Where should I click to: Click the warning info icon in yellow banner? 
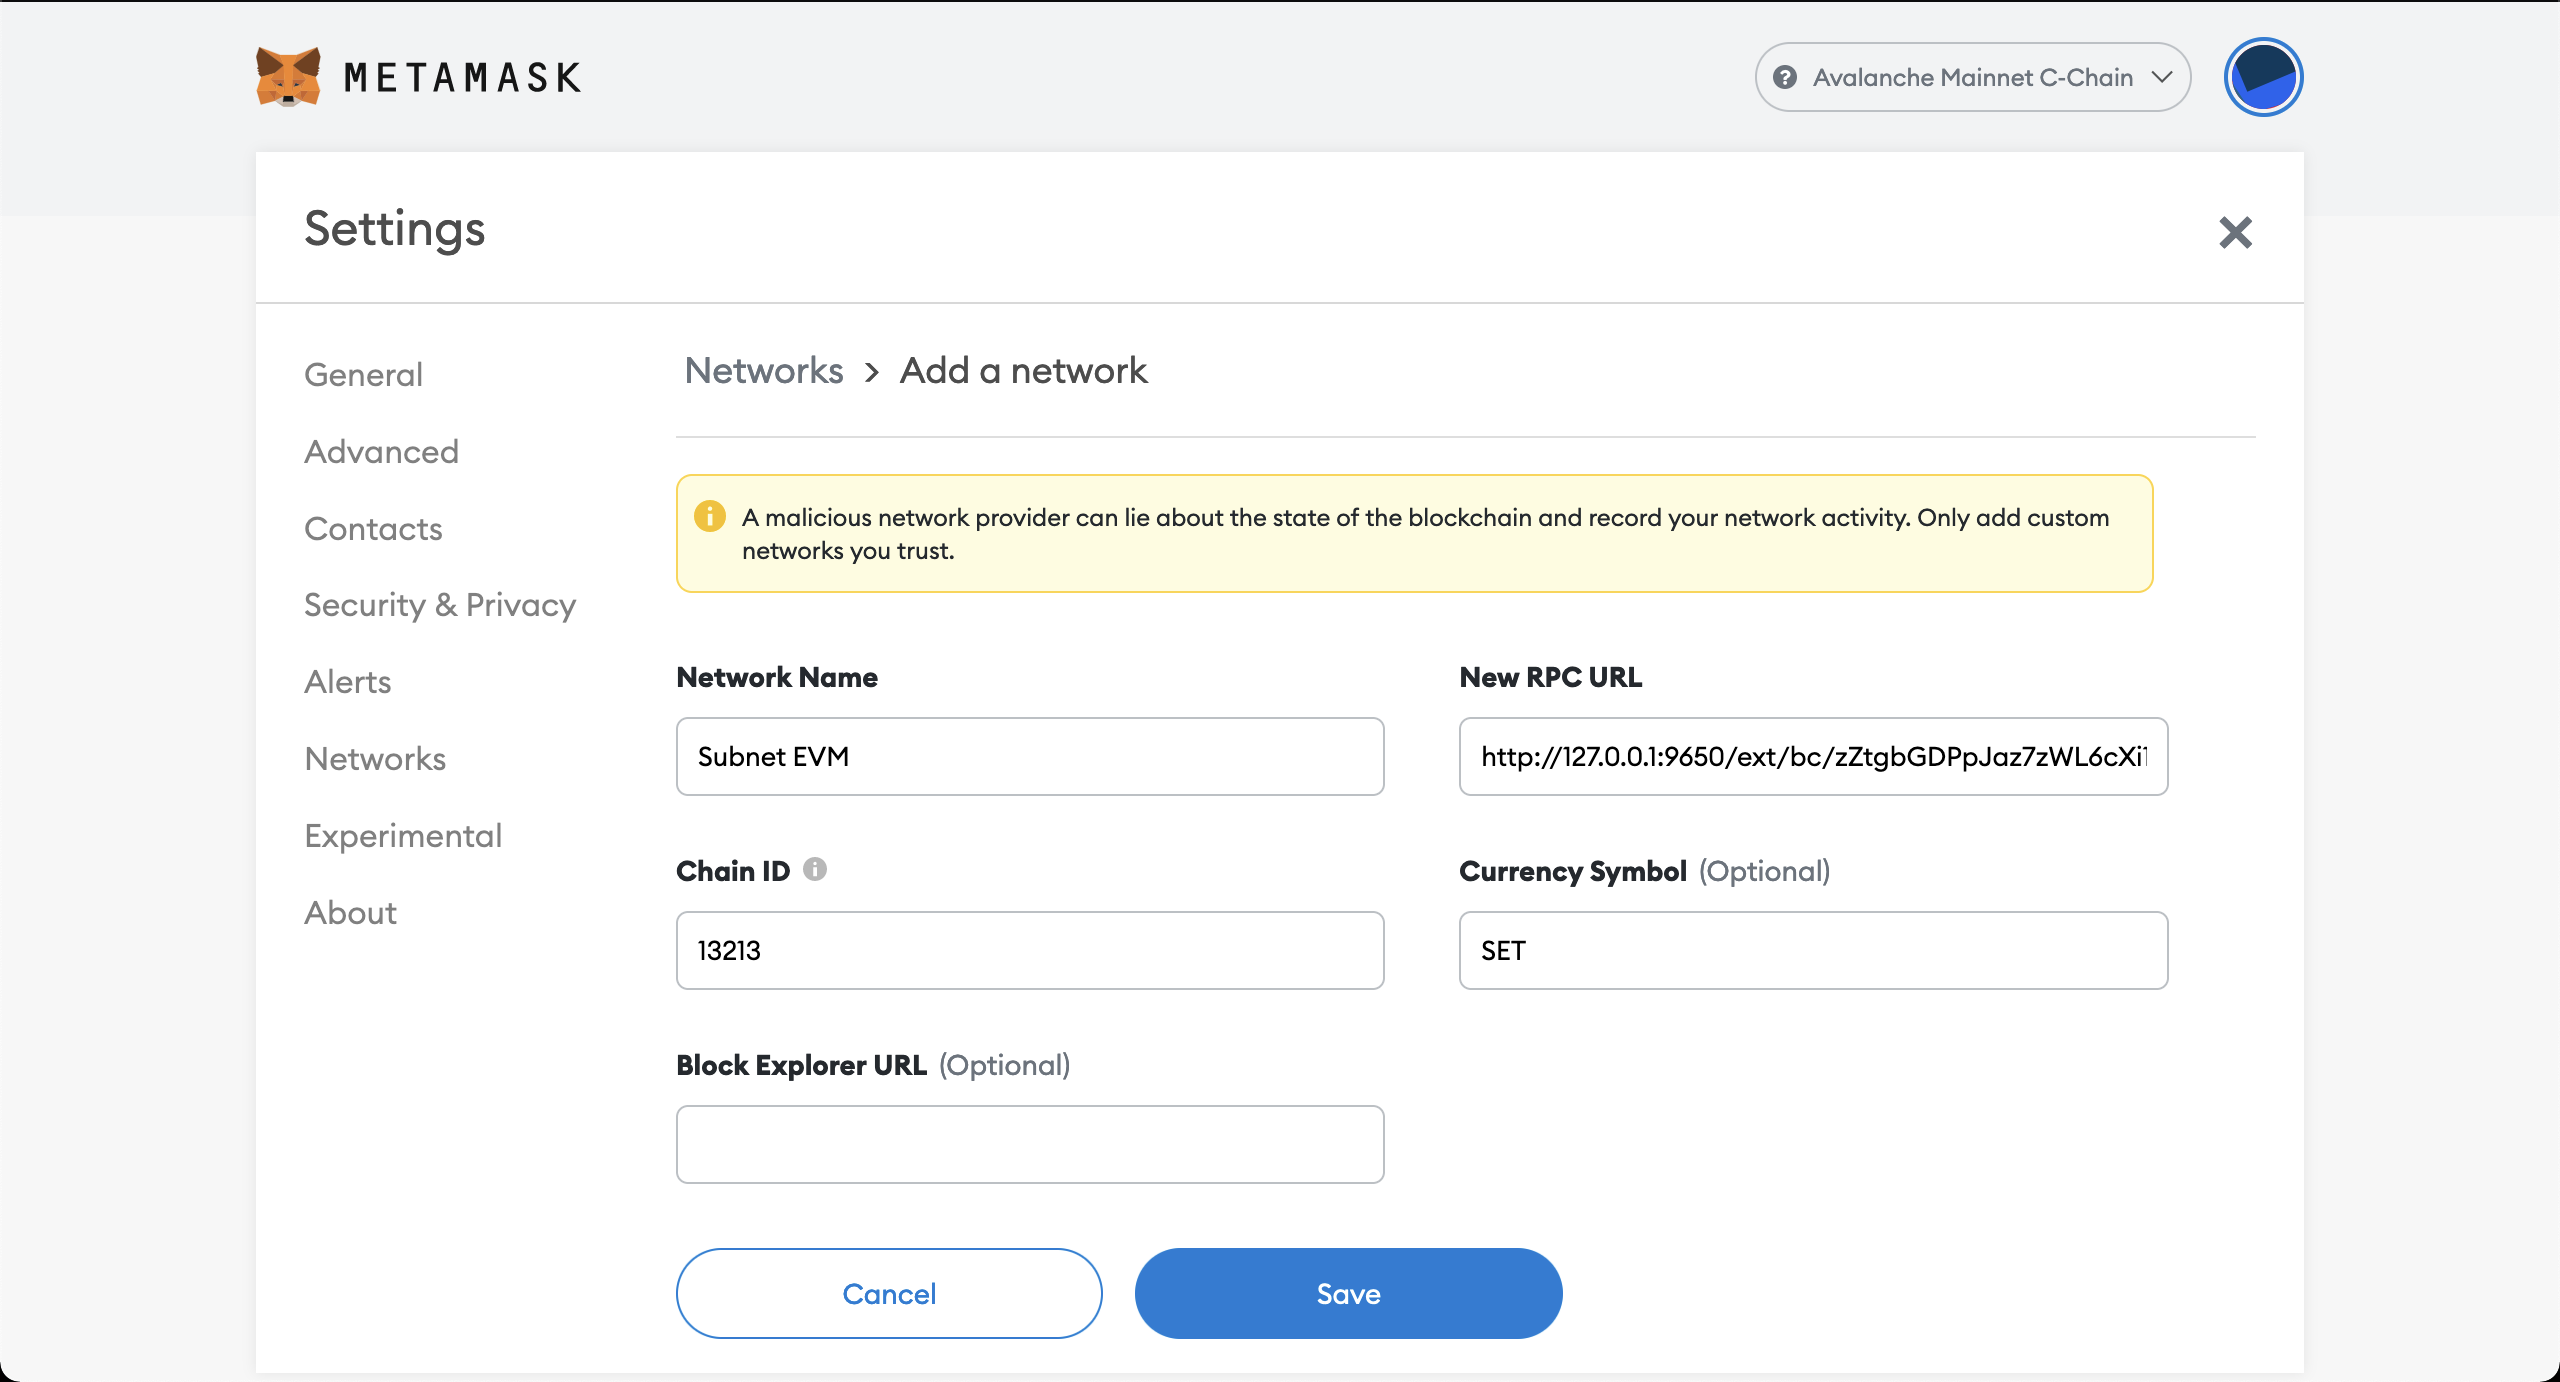709,517
